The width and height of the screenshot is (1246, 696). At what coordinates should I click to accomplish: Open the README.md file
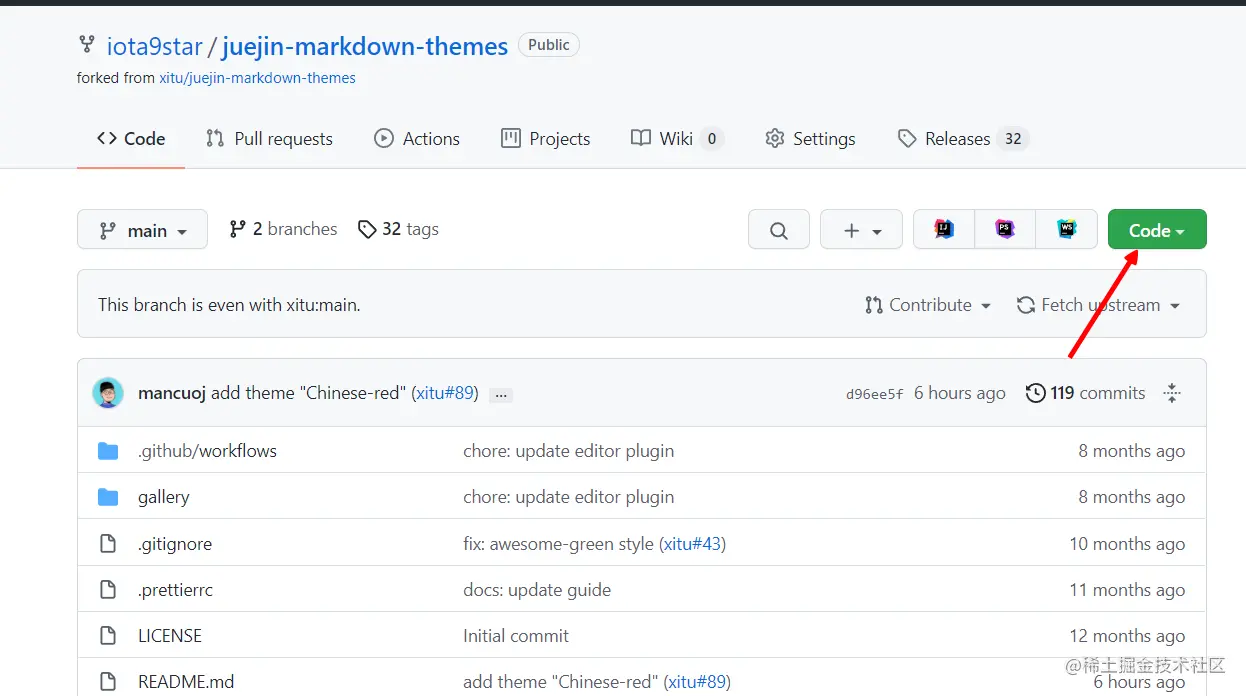pyautogui.click(x=186, y=682)
